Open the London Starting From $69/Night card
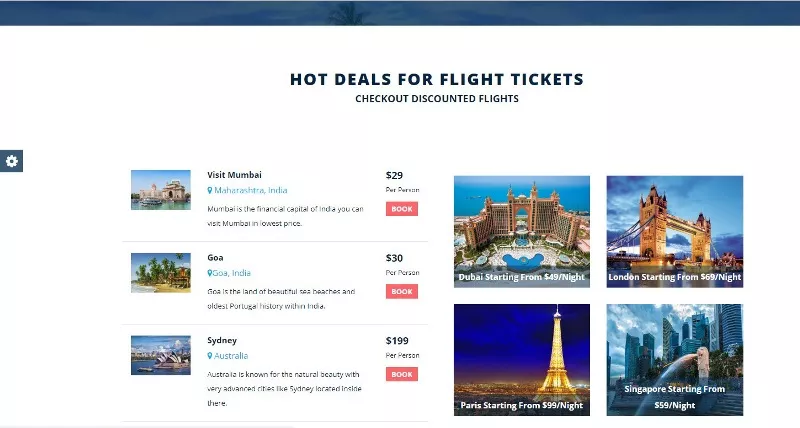 point(674,232)
